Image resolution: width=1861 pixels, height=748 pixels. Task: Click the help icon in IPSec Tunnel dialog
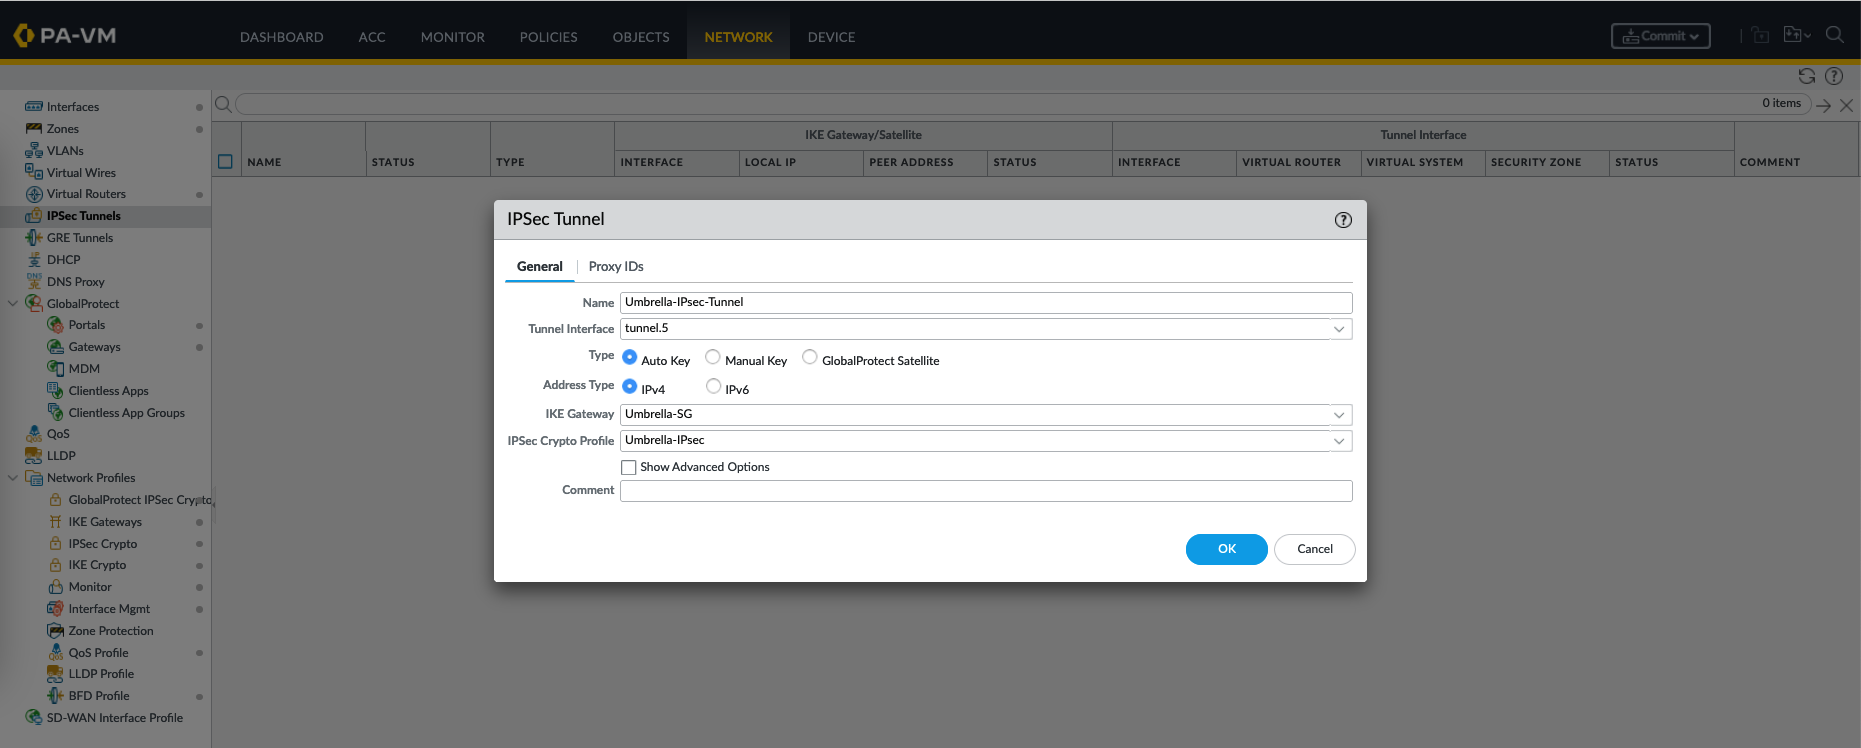pos(1343,220)
